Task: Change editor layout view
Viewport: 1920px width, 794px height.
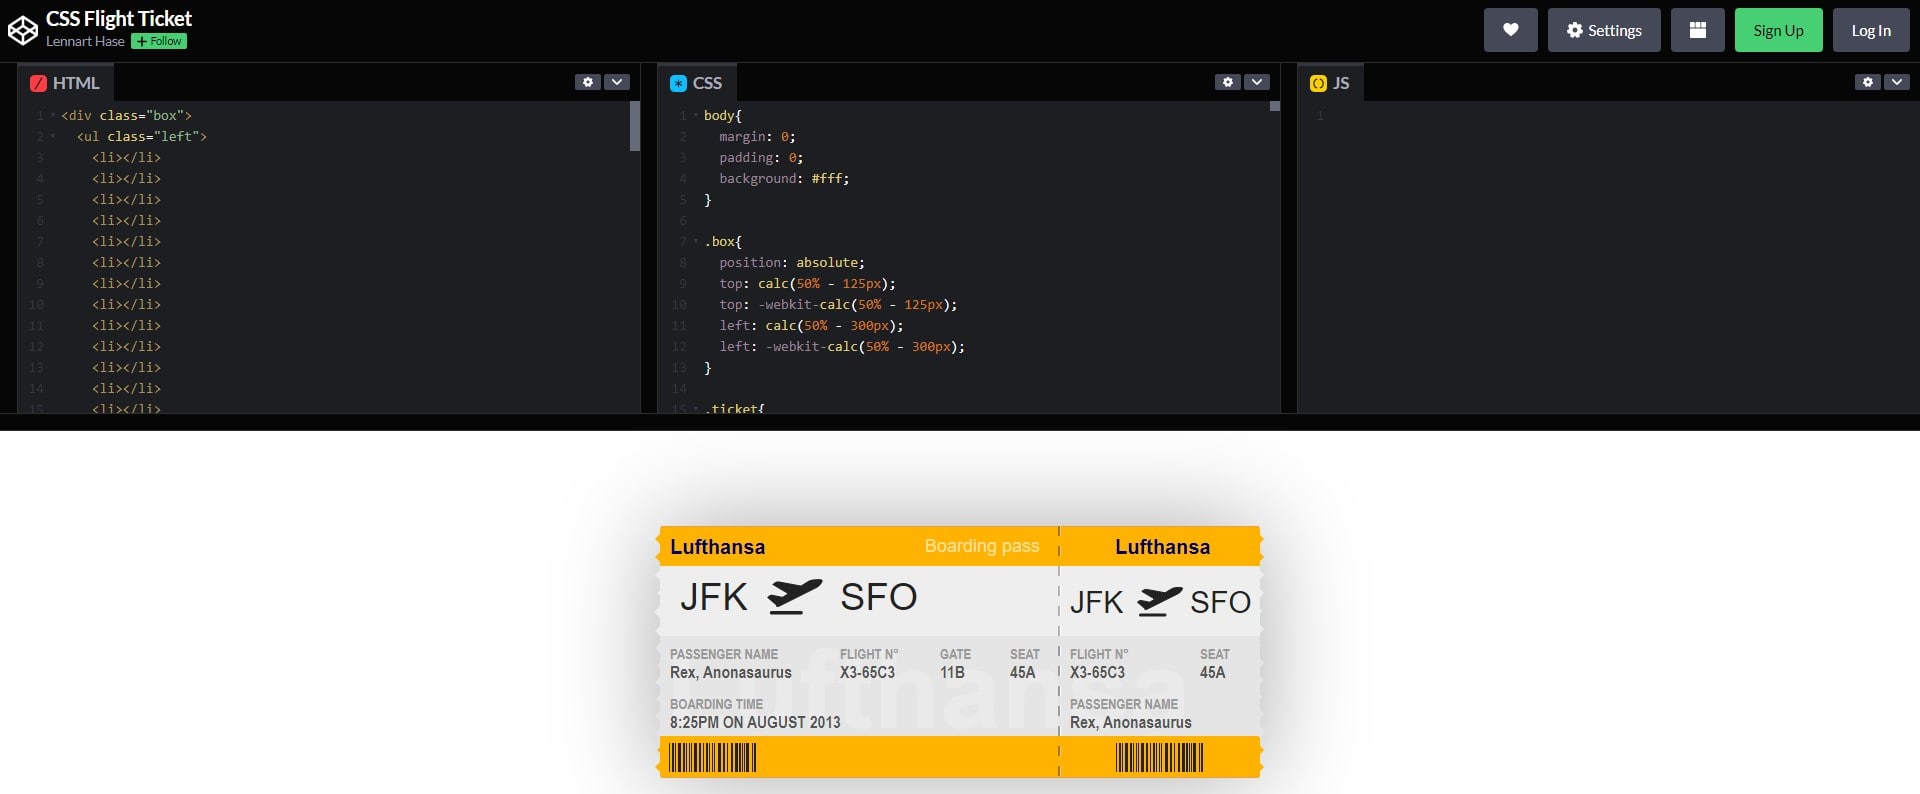Action: tap(1697, 30)
